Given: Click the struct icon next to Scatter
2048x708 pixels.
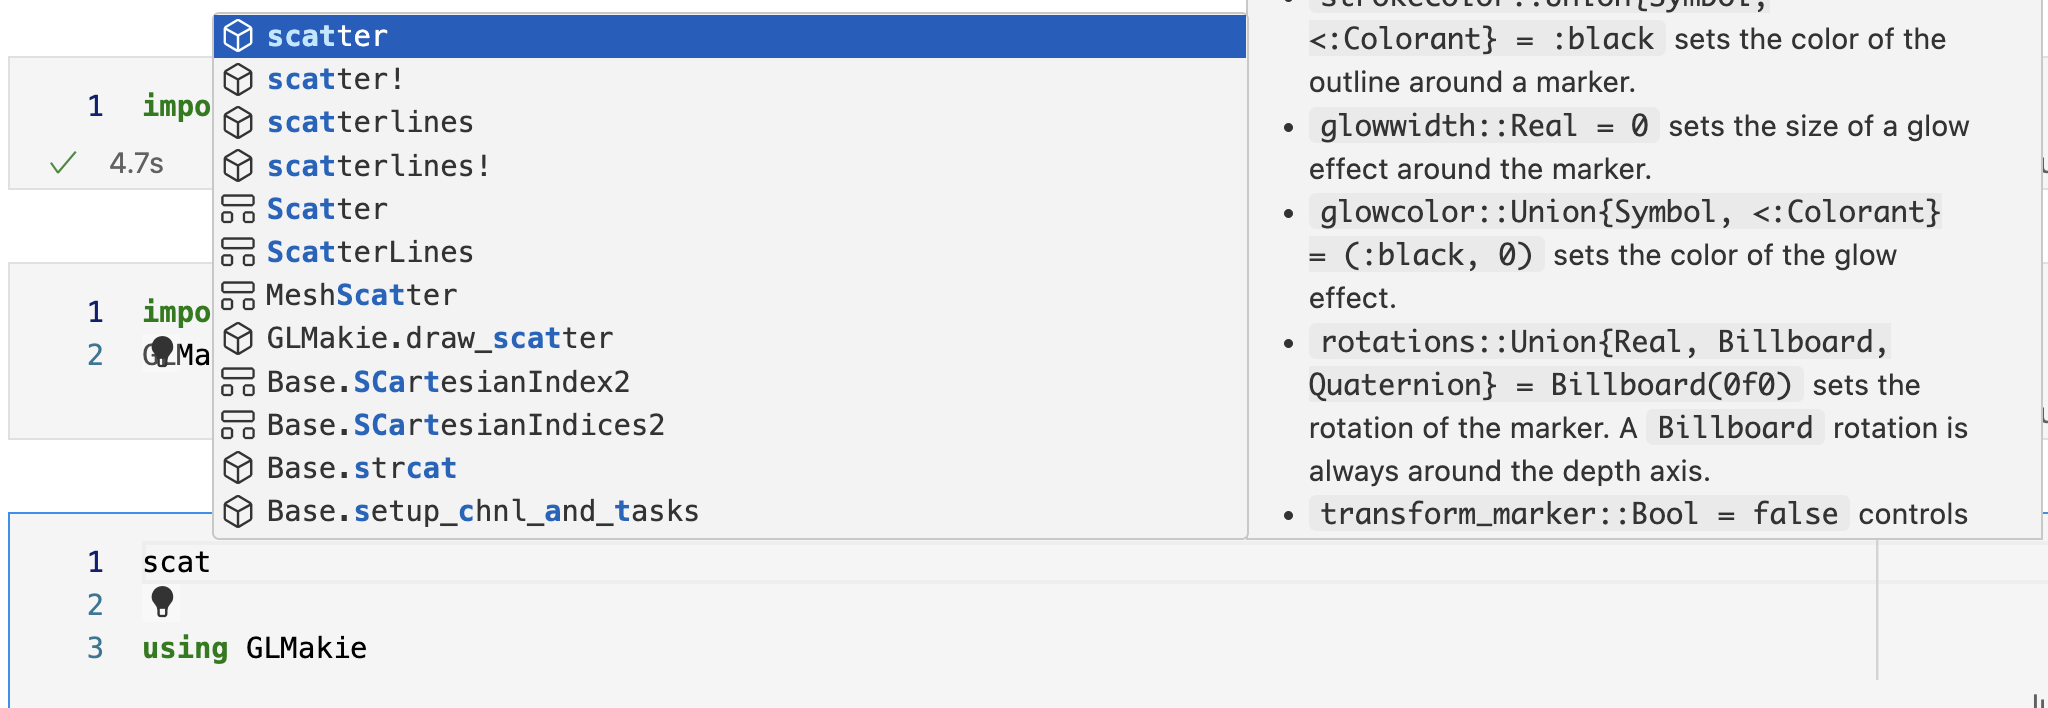Looking at the screenshot, I should click(239, 208).
